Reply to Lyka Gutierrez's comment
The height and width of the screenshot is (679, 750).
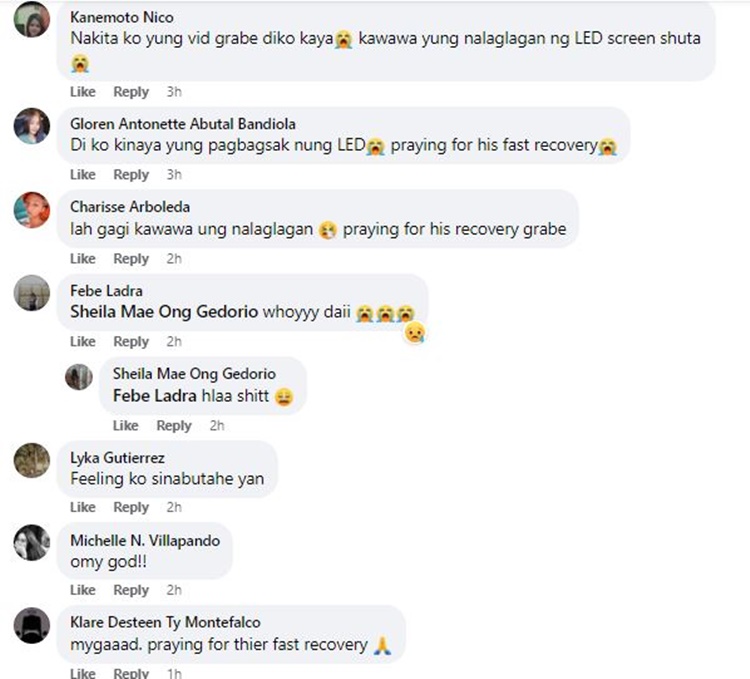pos(131,507)
